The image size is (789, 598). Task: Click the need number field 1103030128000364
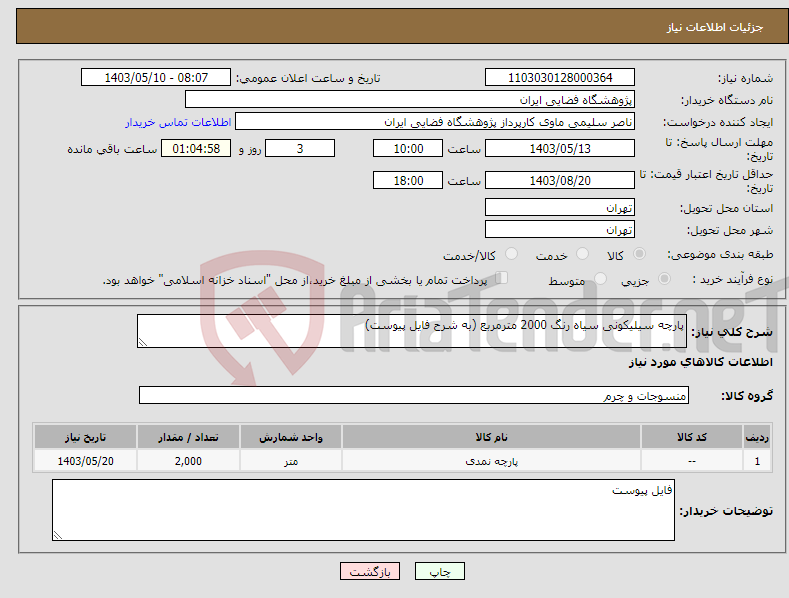click(x=560, y=78)
